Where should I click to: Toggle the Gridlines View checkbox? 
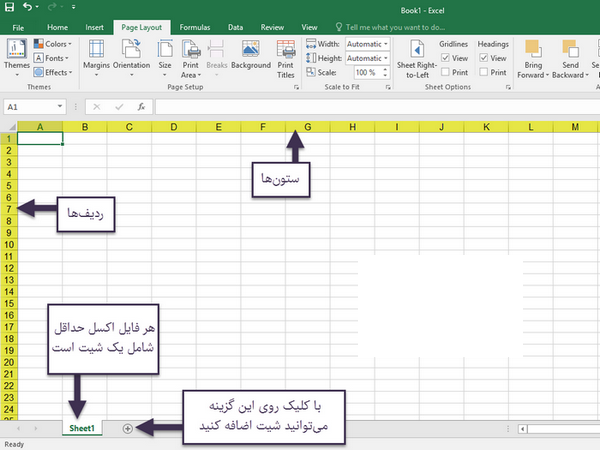coord(446,58)
